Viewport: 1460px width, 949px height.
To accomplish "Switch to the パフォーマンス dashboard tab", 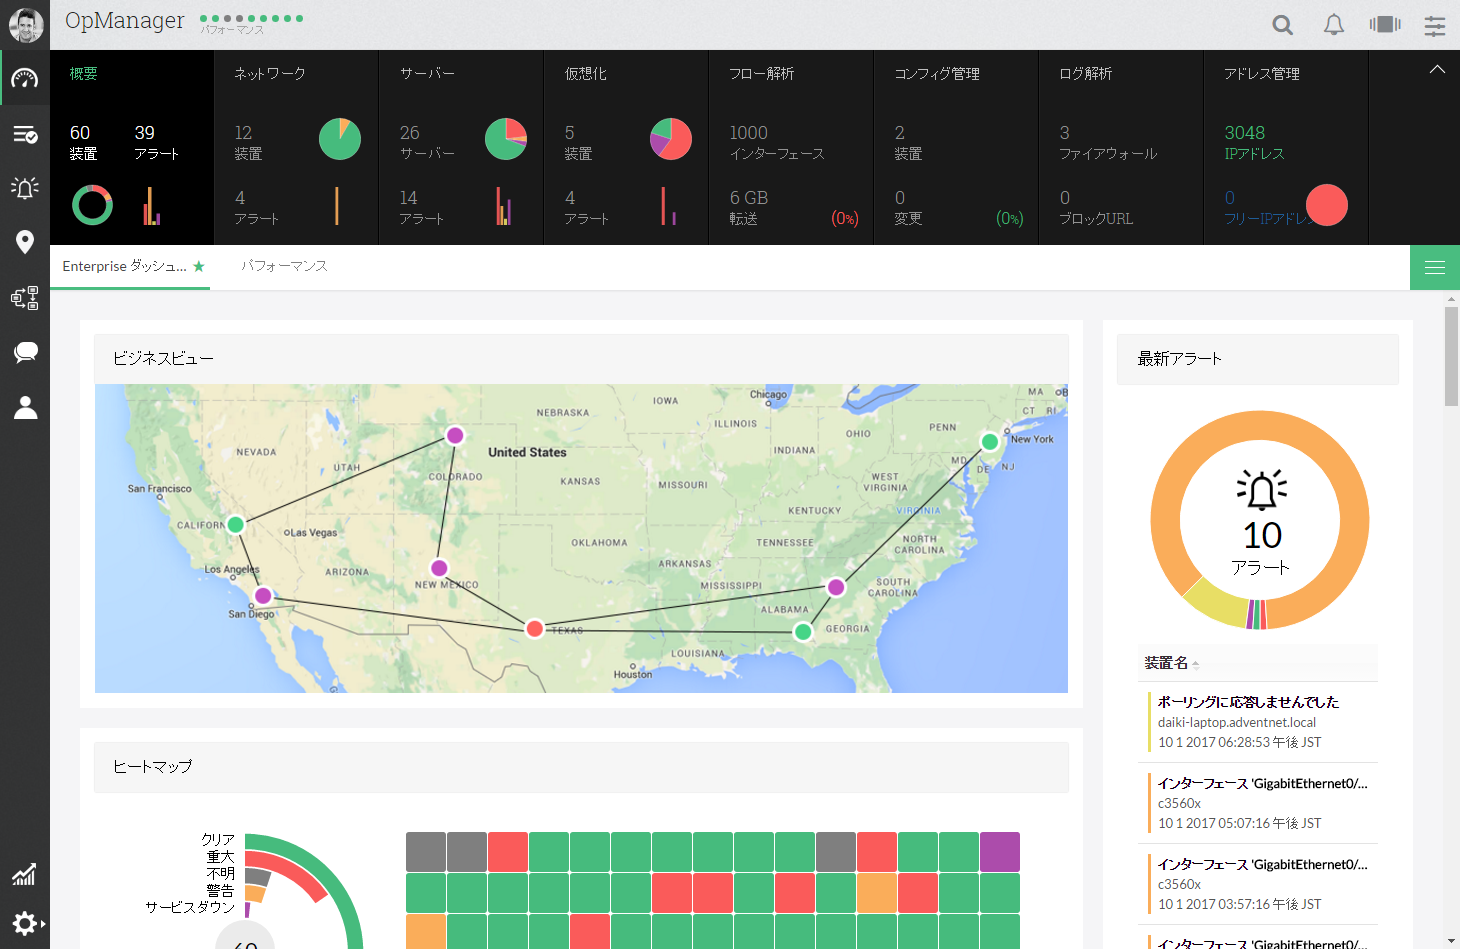I will pos(284,266).
